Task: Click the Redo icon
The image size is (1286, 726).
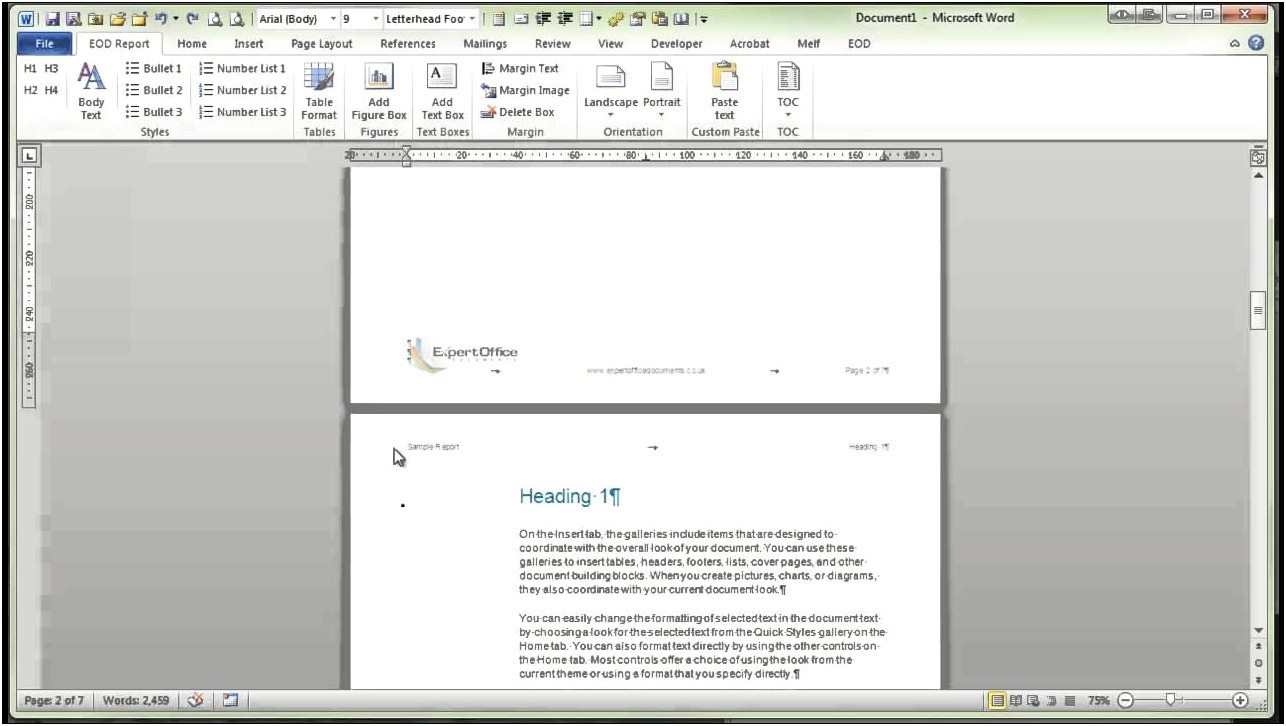Action: (x=192, y=18)
